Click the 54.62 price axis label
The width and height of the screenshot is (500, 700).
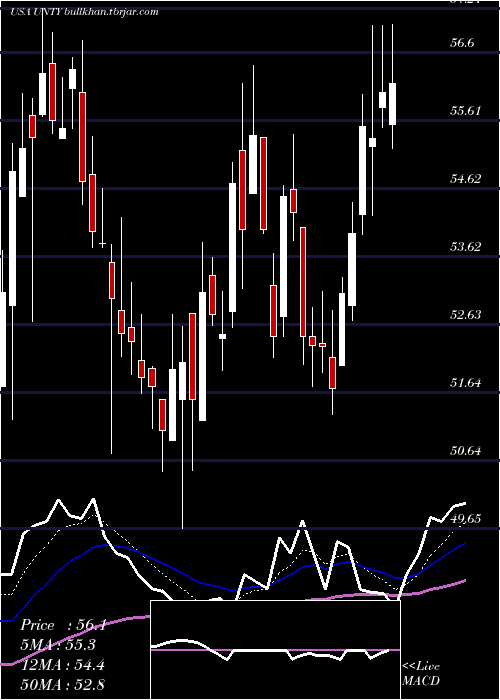[x=466, y=179]
